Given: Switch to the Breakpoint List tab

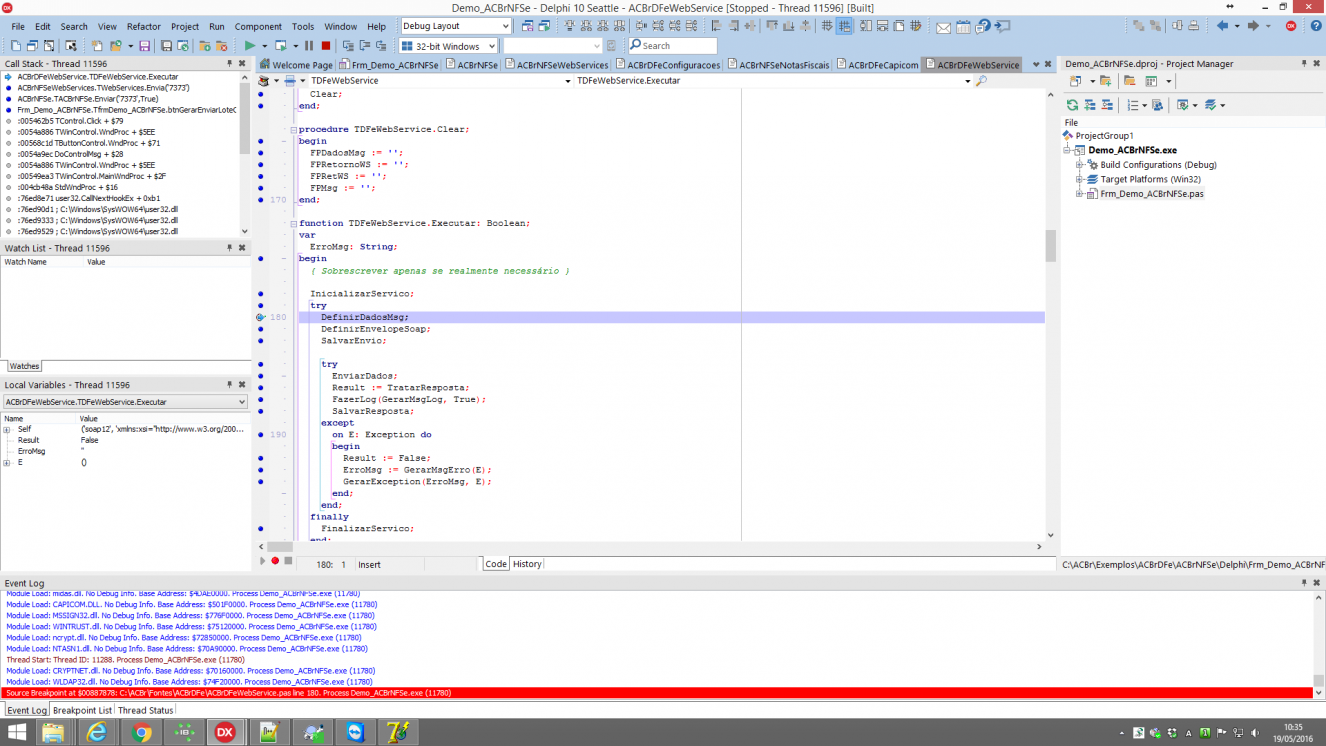Looking at the screenshot, I should (82, 710).
